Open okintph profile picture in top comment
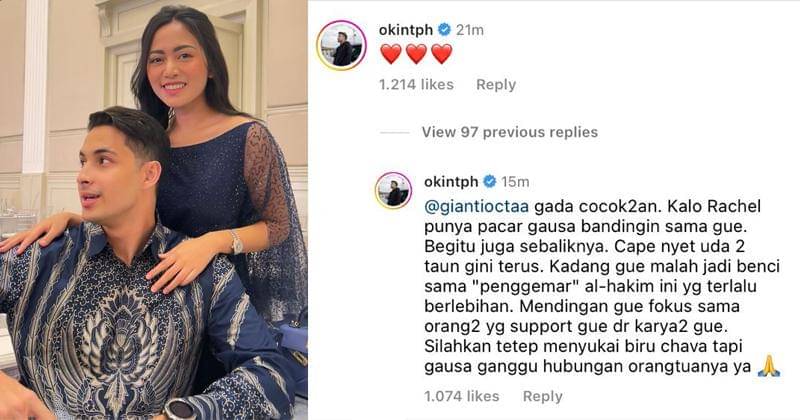 [341, 45]
